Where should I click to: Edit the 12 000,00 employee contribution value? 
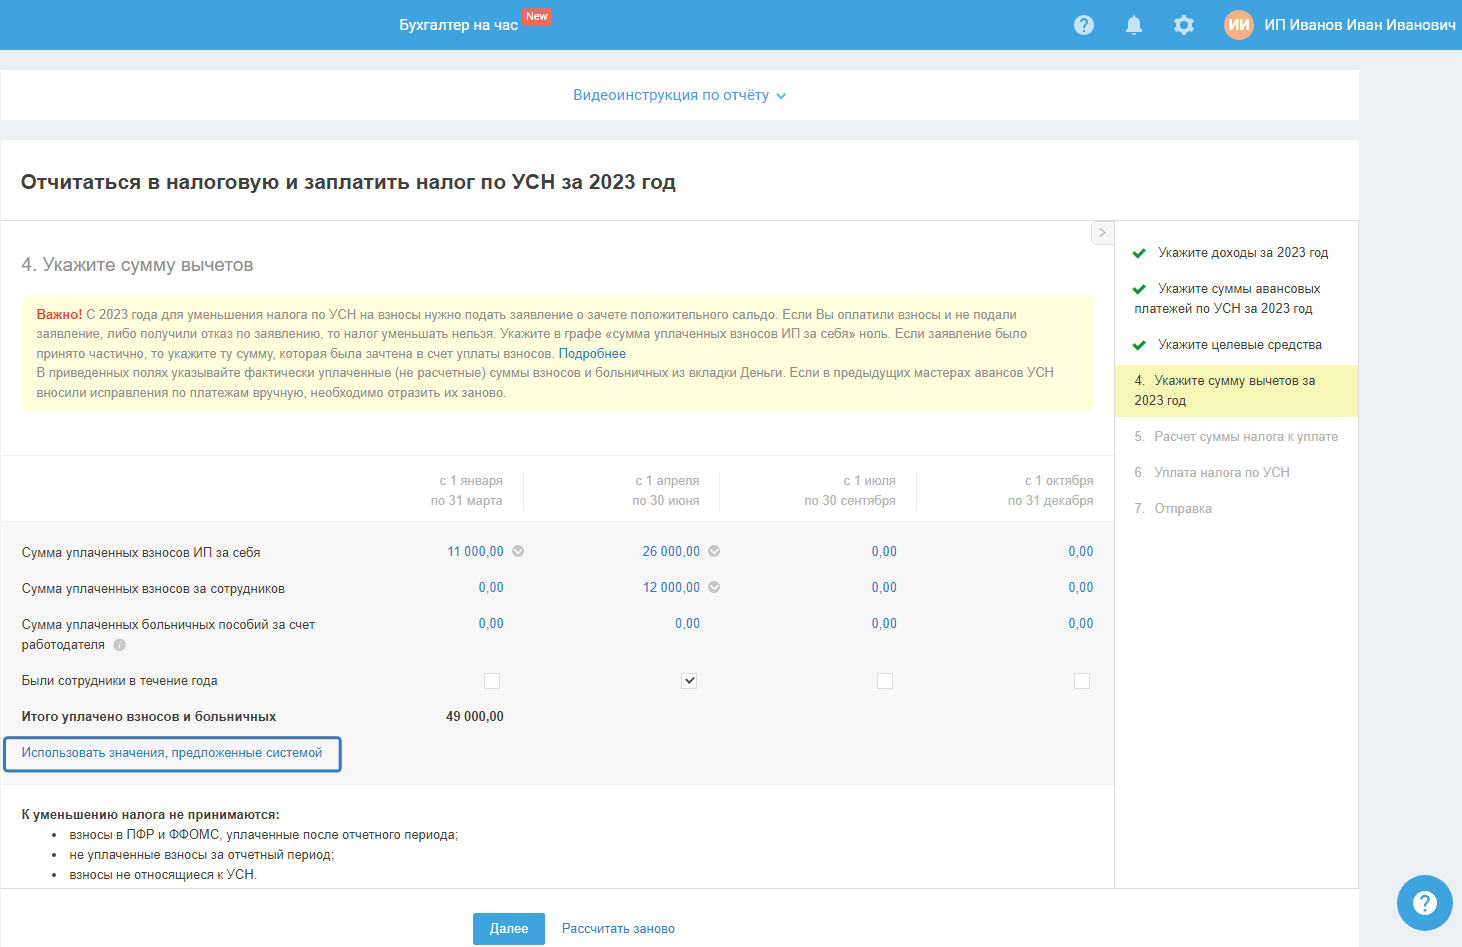pyautogui.click(x=671, y=588)
